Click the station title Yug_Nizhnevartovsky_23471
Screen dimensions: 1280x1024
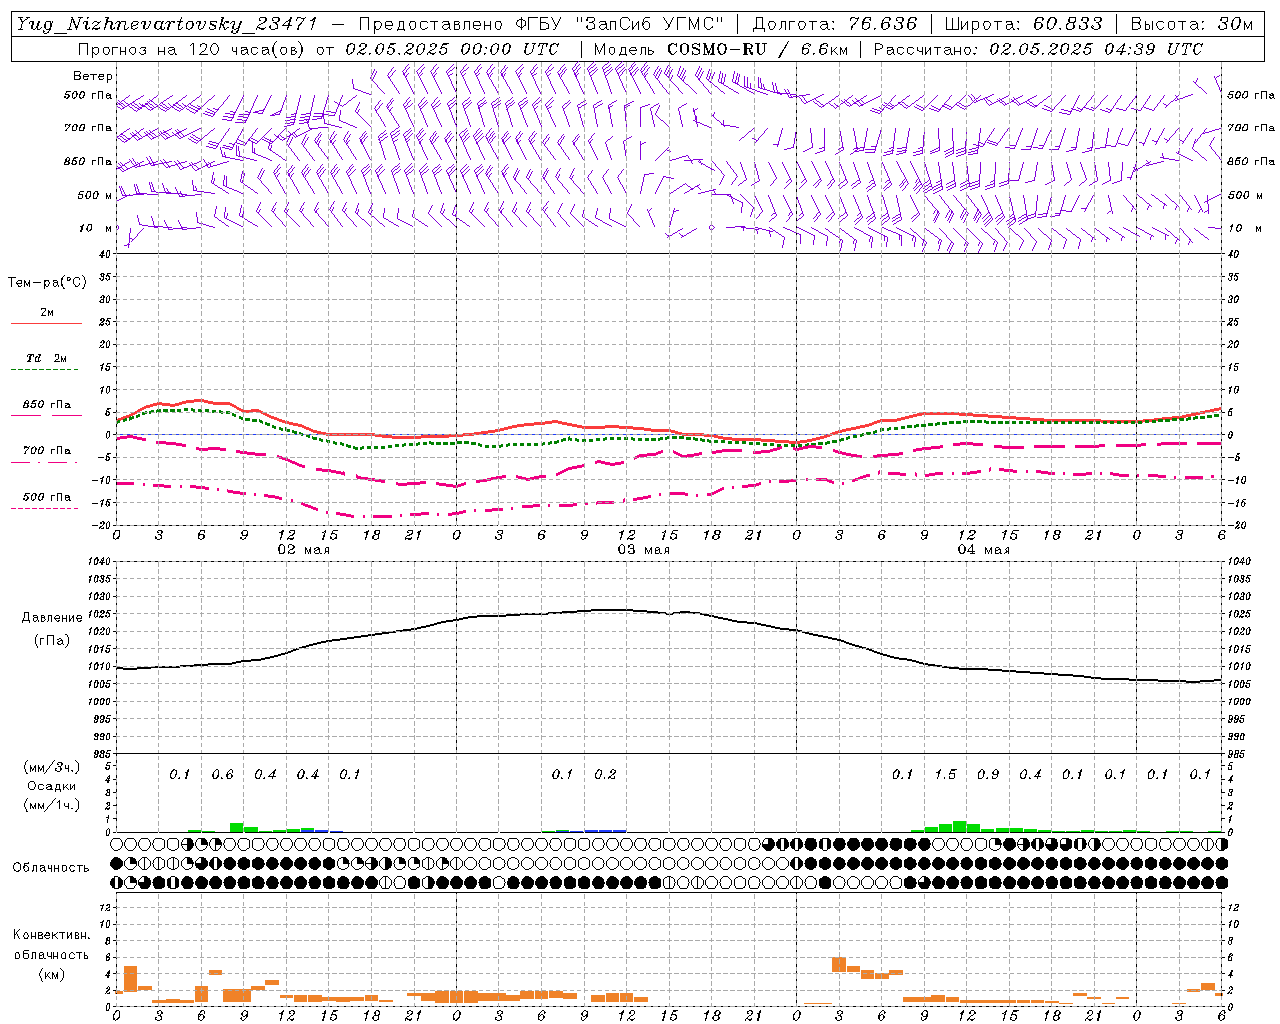click(x=166, y=24)
